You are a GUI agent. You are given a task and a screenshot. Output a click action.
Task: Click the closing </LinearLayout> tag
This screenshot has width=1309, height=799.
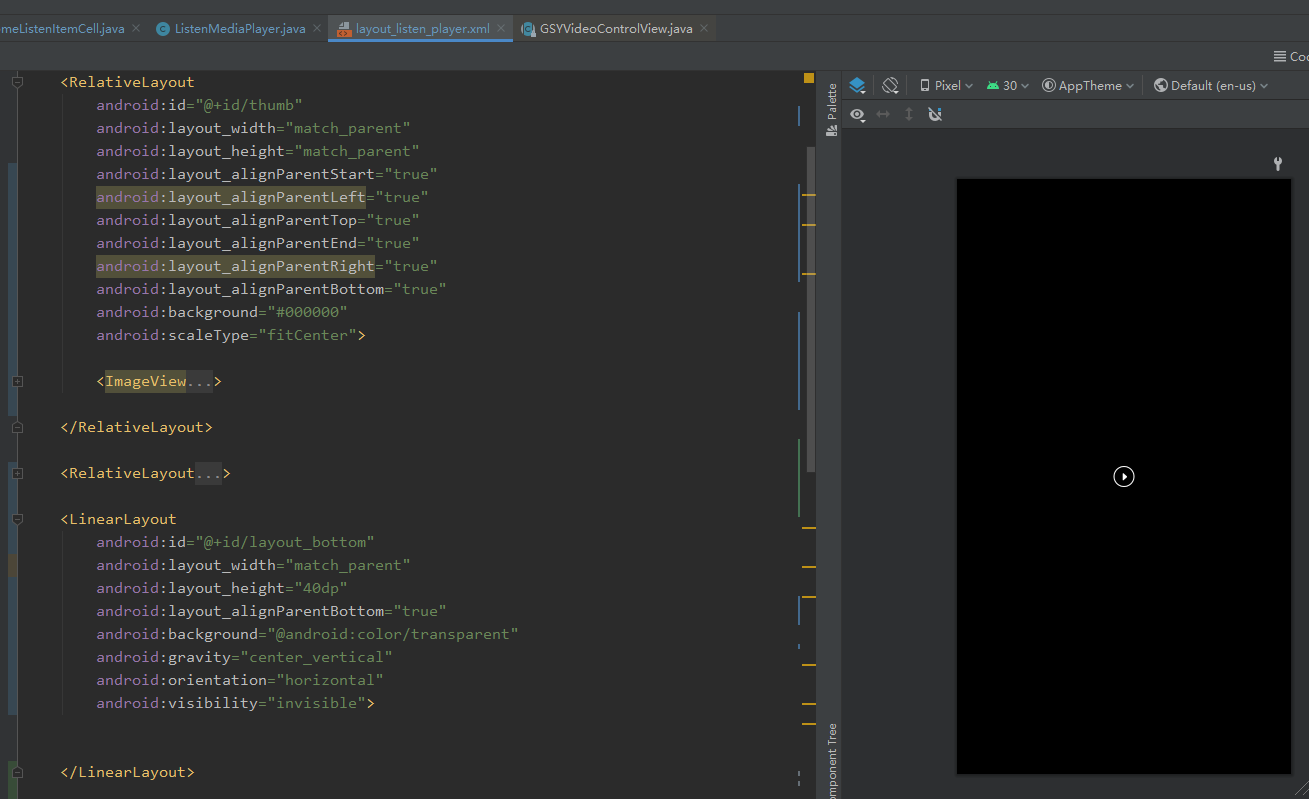pyautogui.click(x=127, y=772)
